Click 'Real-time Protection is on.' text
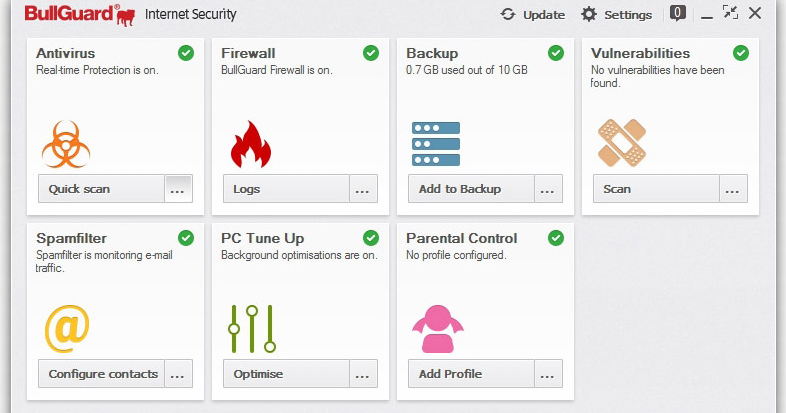Viewport: 786px width, 413px height. point(97,70)
